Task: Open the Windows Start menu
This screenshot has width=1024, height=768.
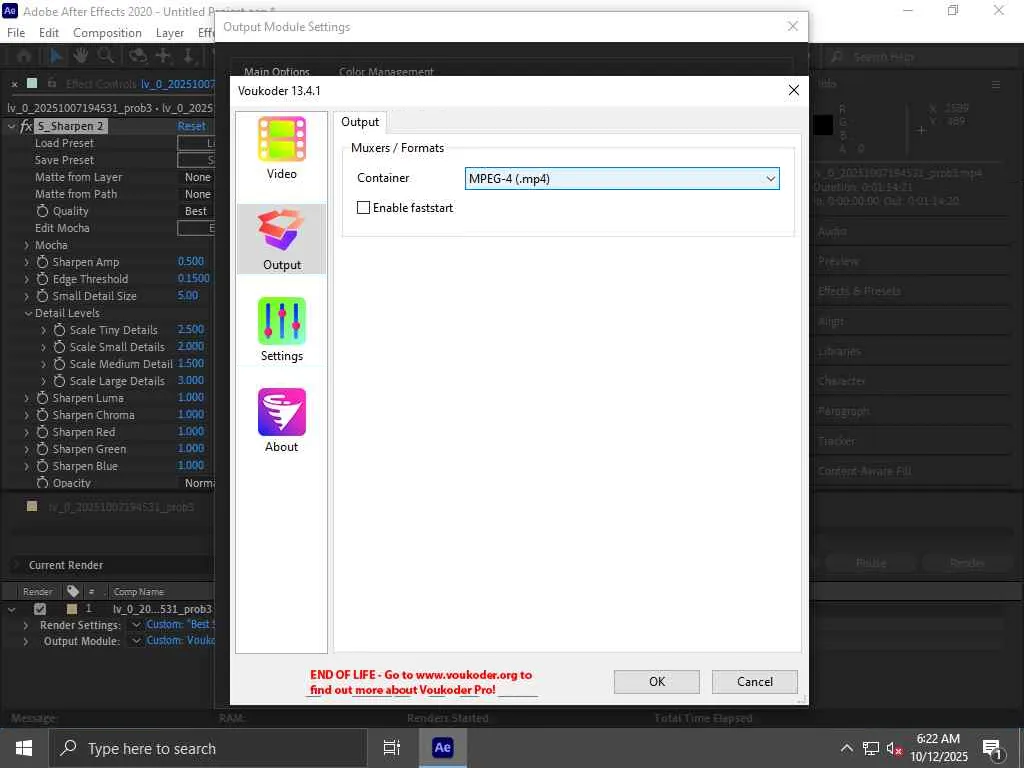Action: click(24, 748)
